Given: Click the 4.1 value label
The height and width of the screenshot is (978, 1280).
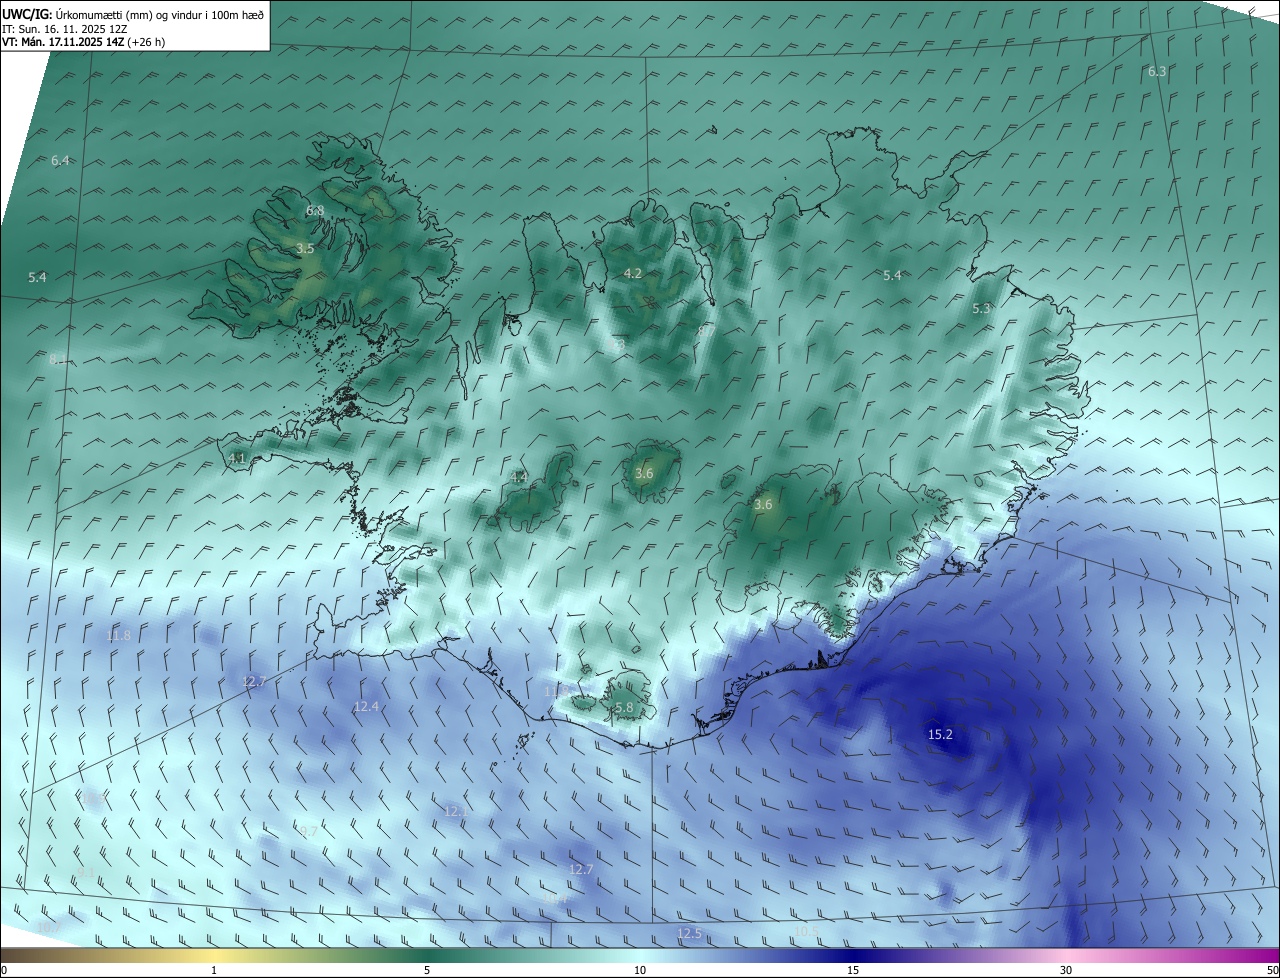Looking at the screenshot, I should (237, 458).
